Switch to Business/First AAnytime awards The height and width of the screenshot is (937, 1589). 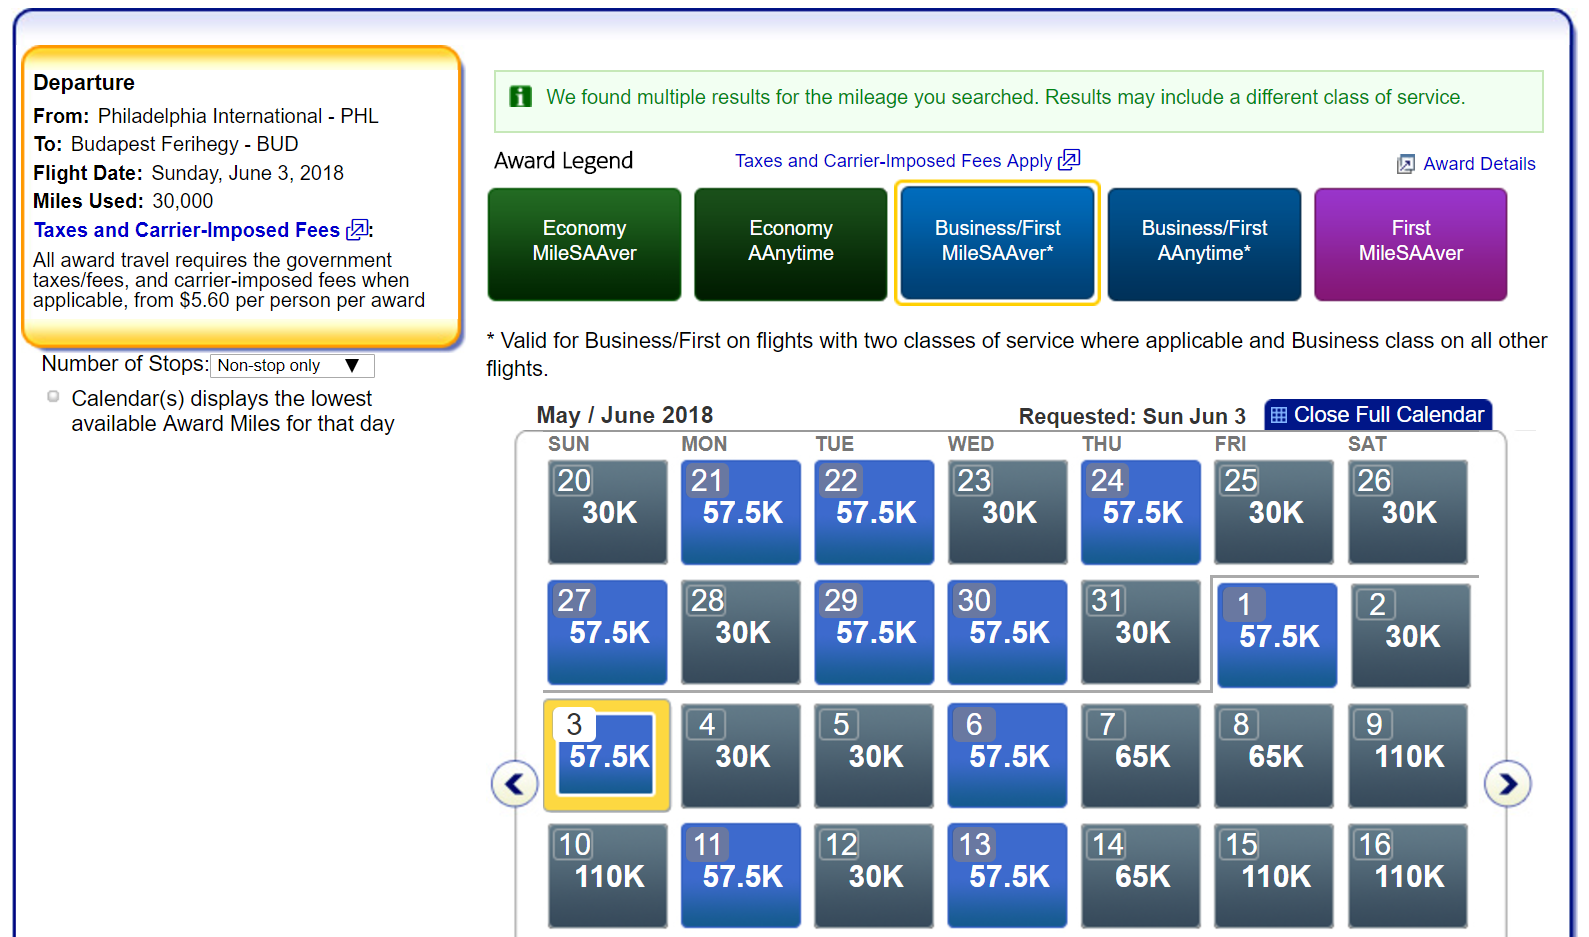click(x=1204, y=242)
